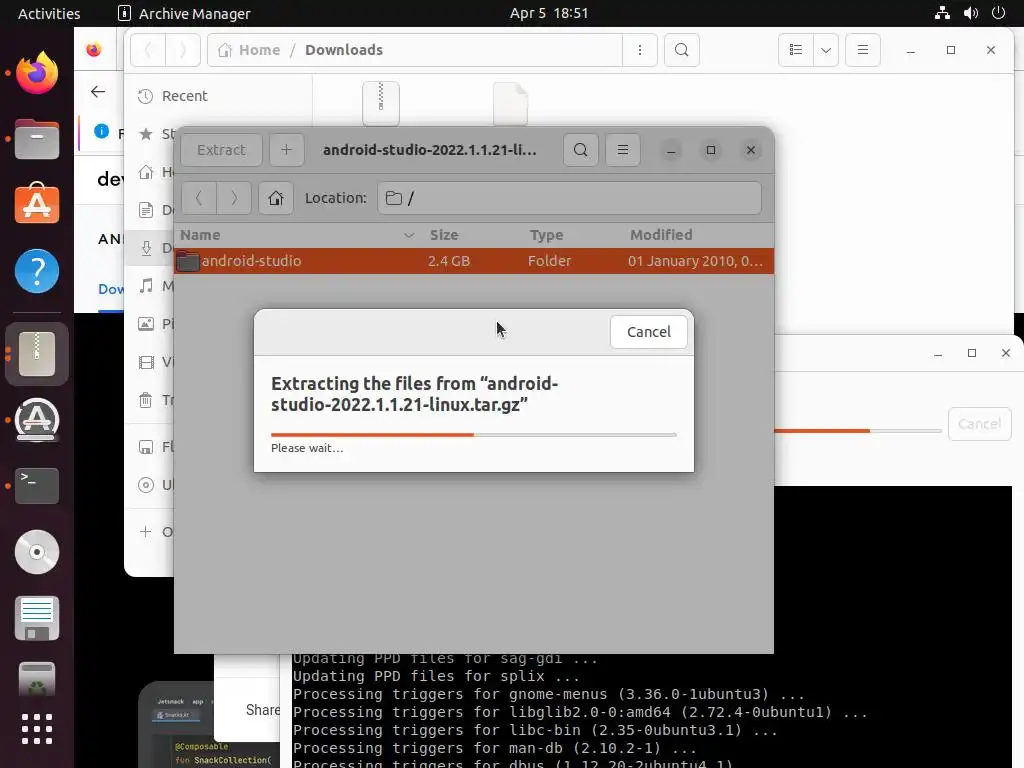Open Software Updater from the dock
This screenshot has width=1024, height=768.
pyautogui.click(x=37, y=420)
